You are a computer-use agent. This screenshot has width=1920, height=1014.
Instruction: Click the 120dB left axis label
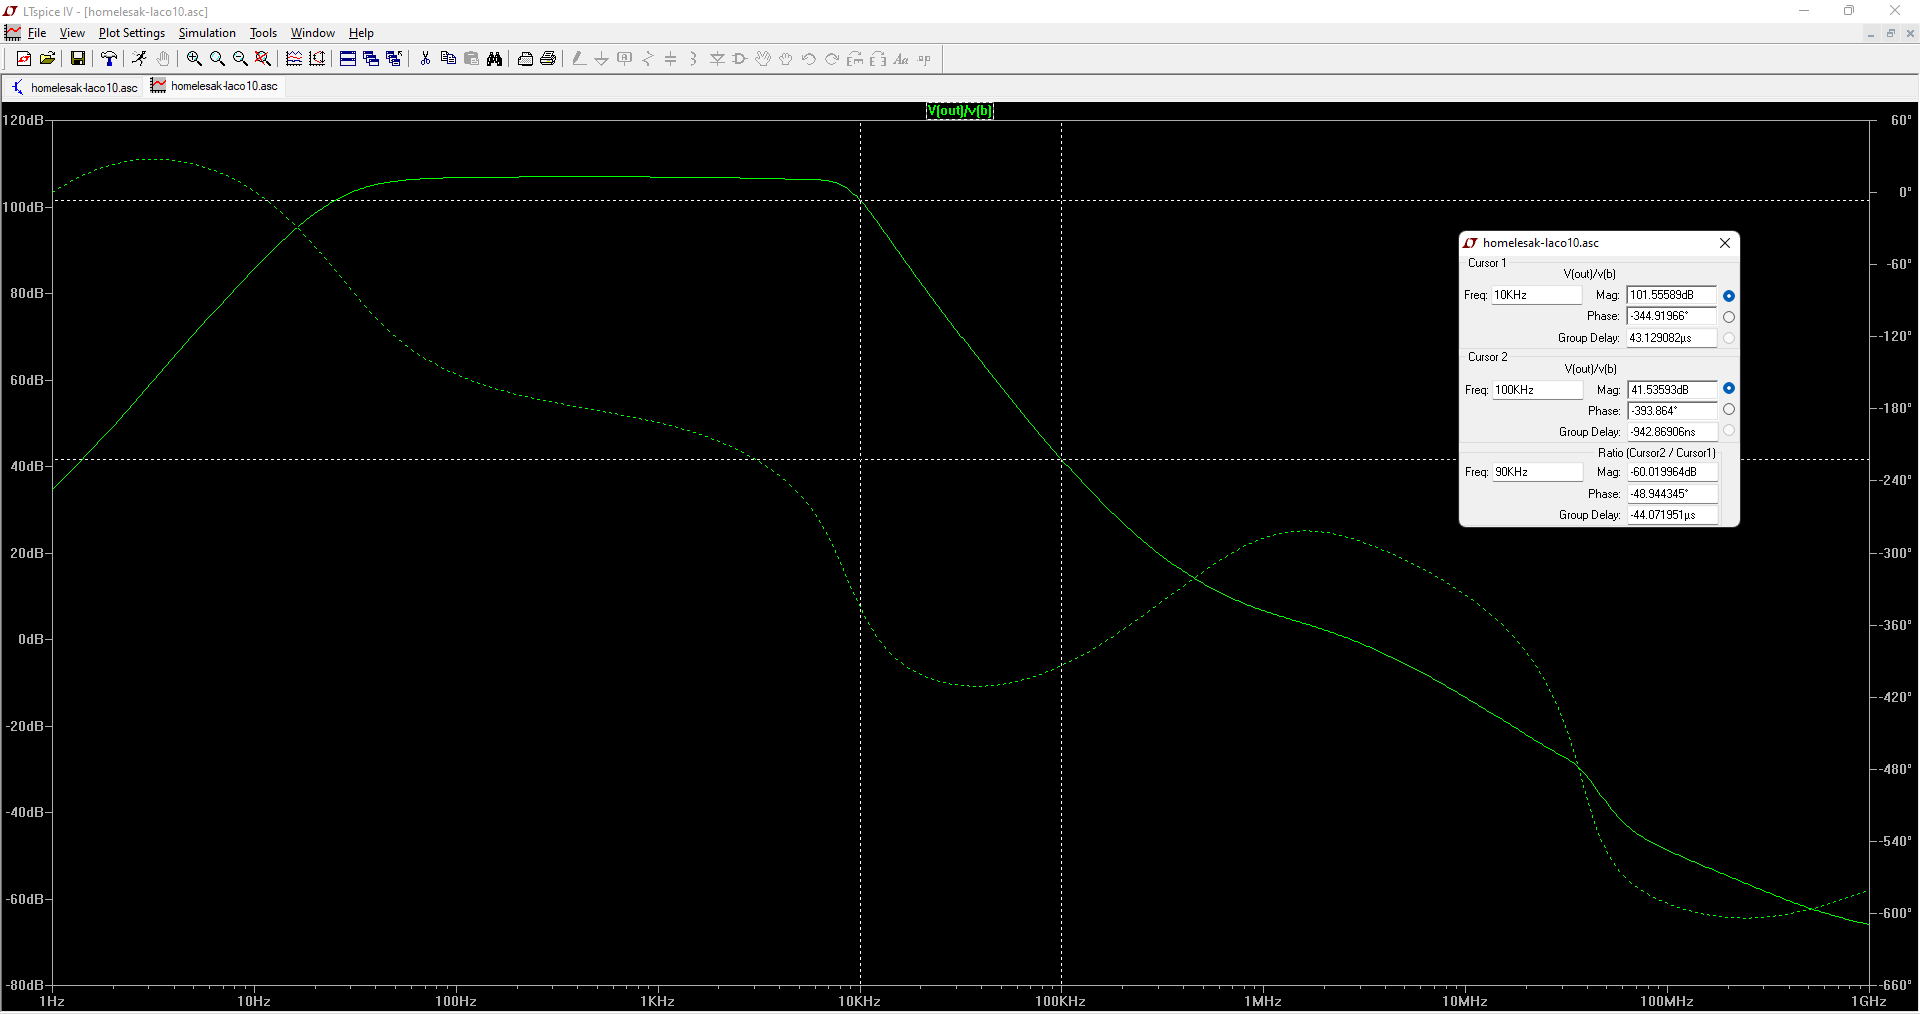[23, 120]
